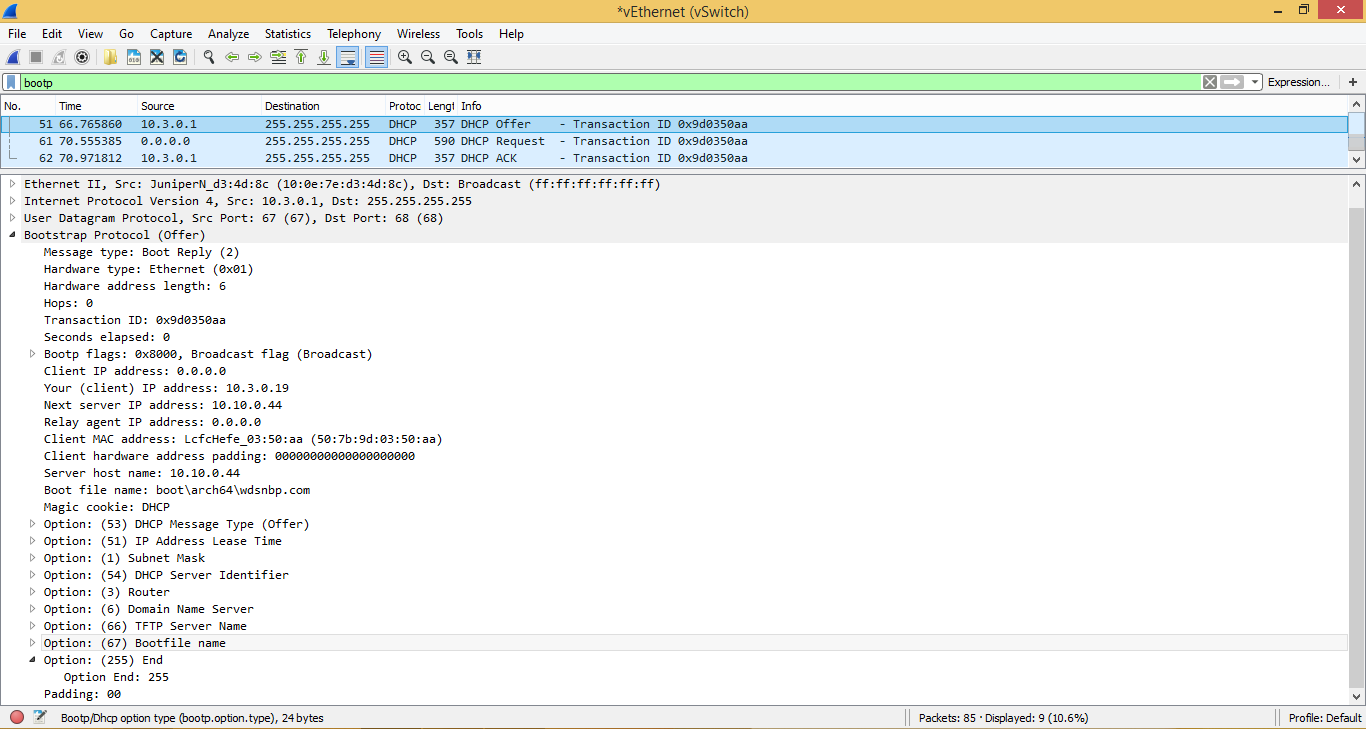Select the DHCP Request packet 61
Screen dimensions: 1366x729
(674, 141)
